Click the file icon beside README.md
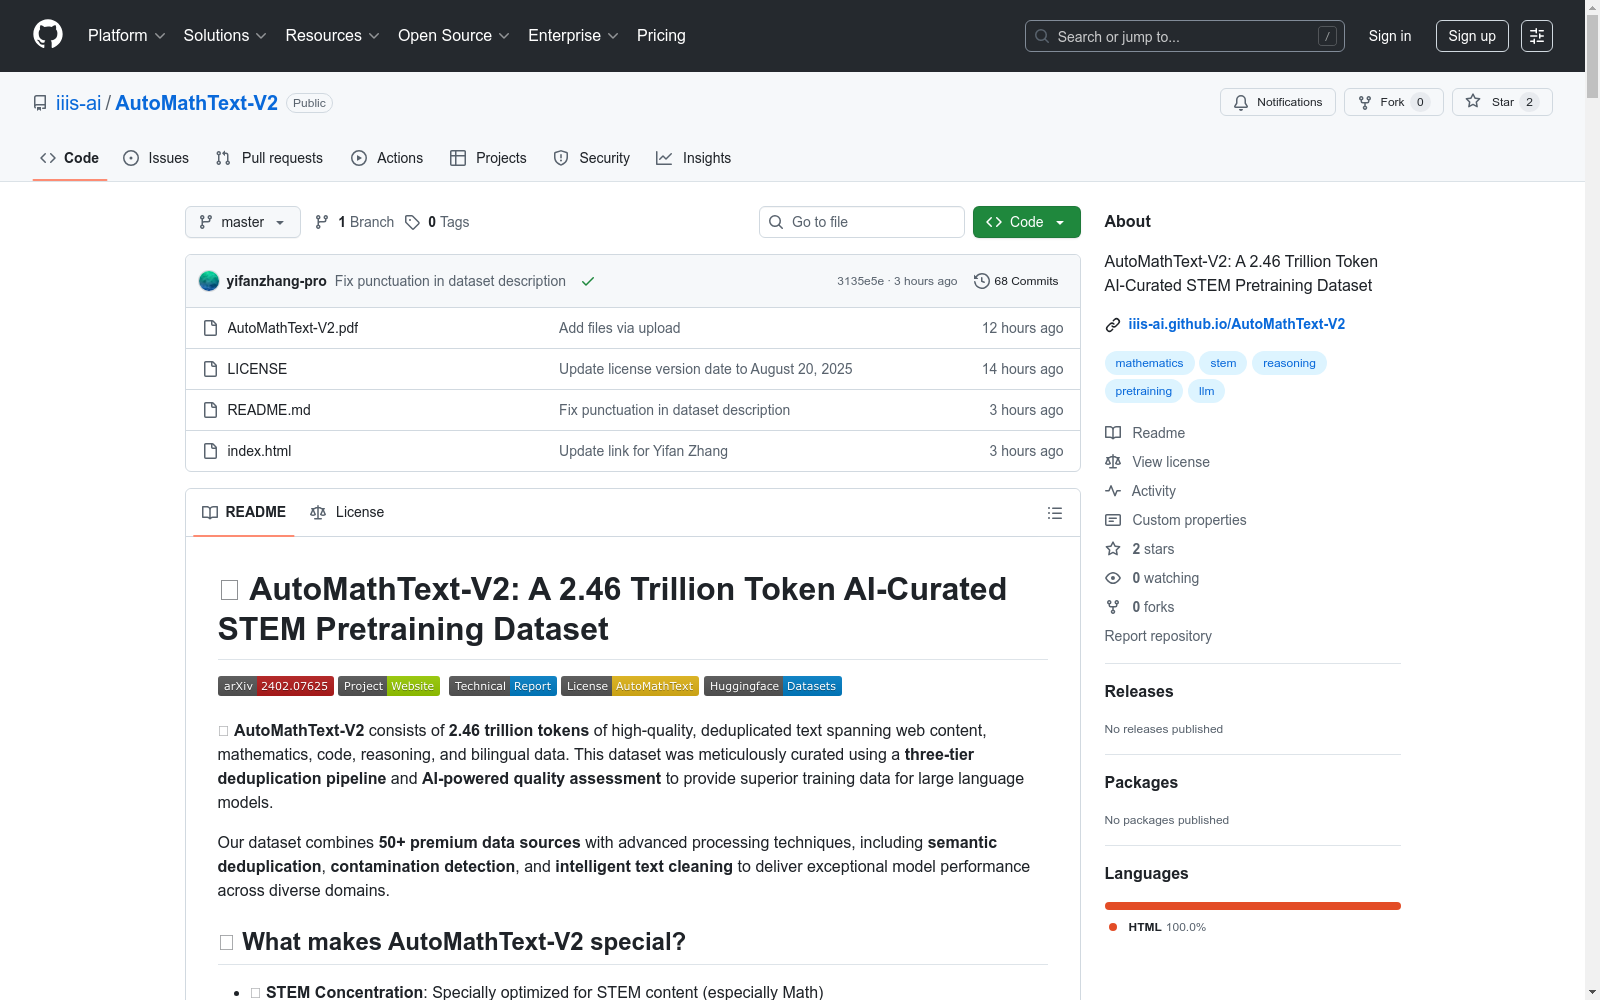This screenshot has height=1000, width=1600. 210,410
